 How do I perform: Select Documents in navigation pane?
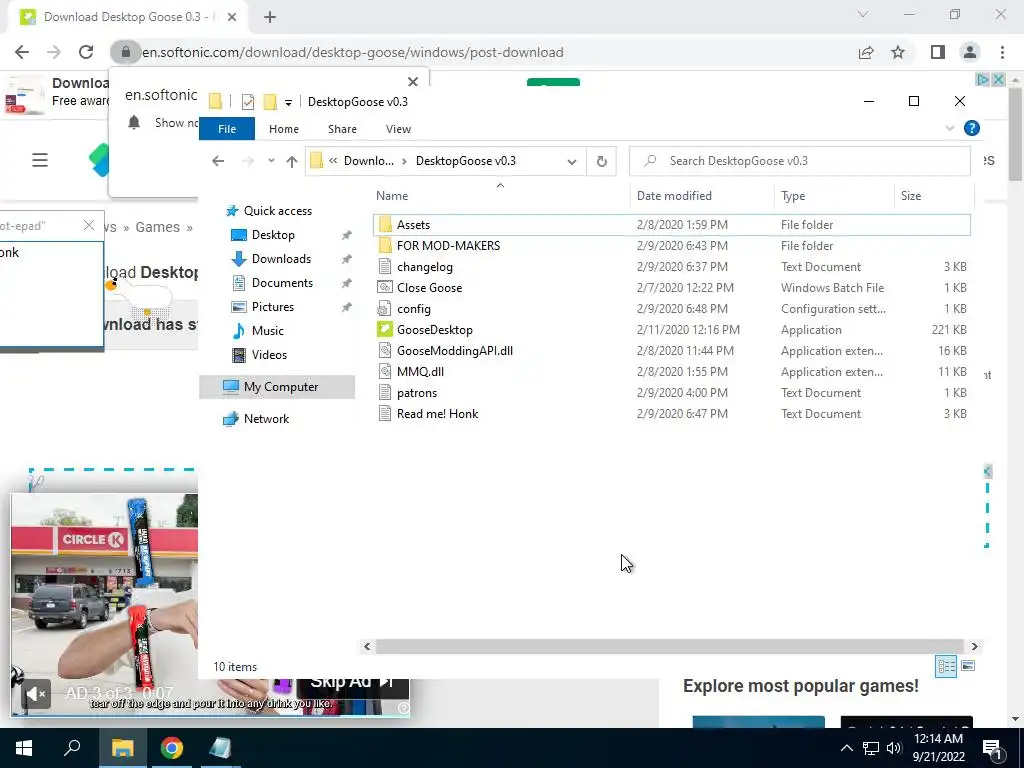click(x=282, y=283)
